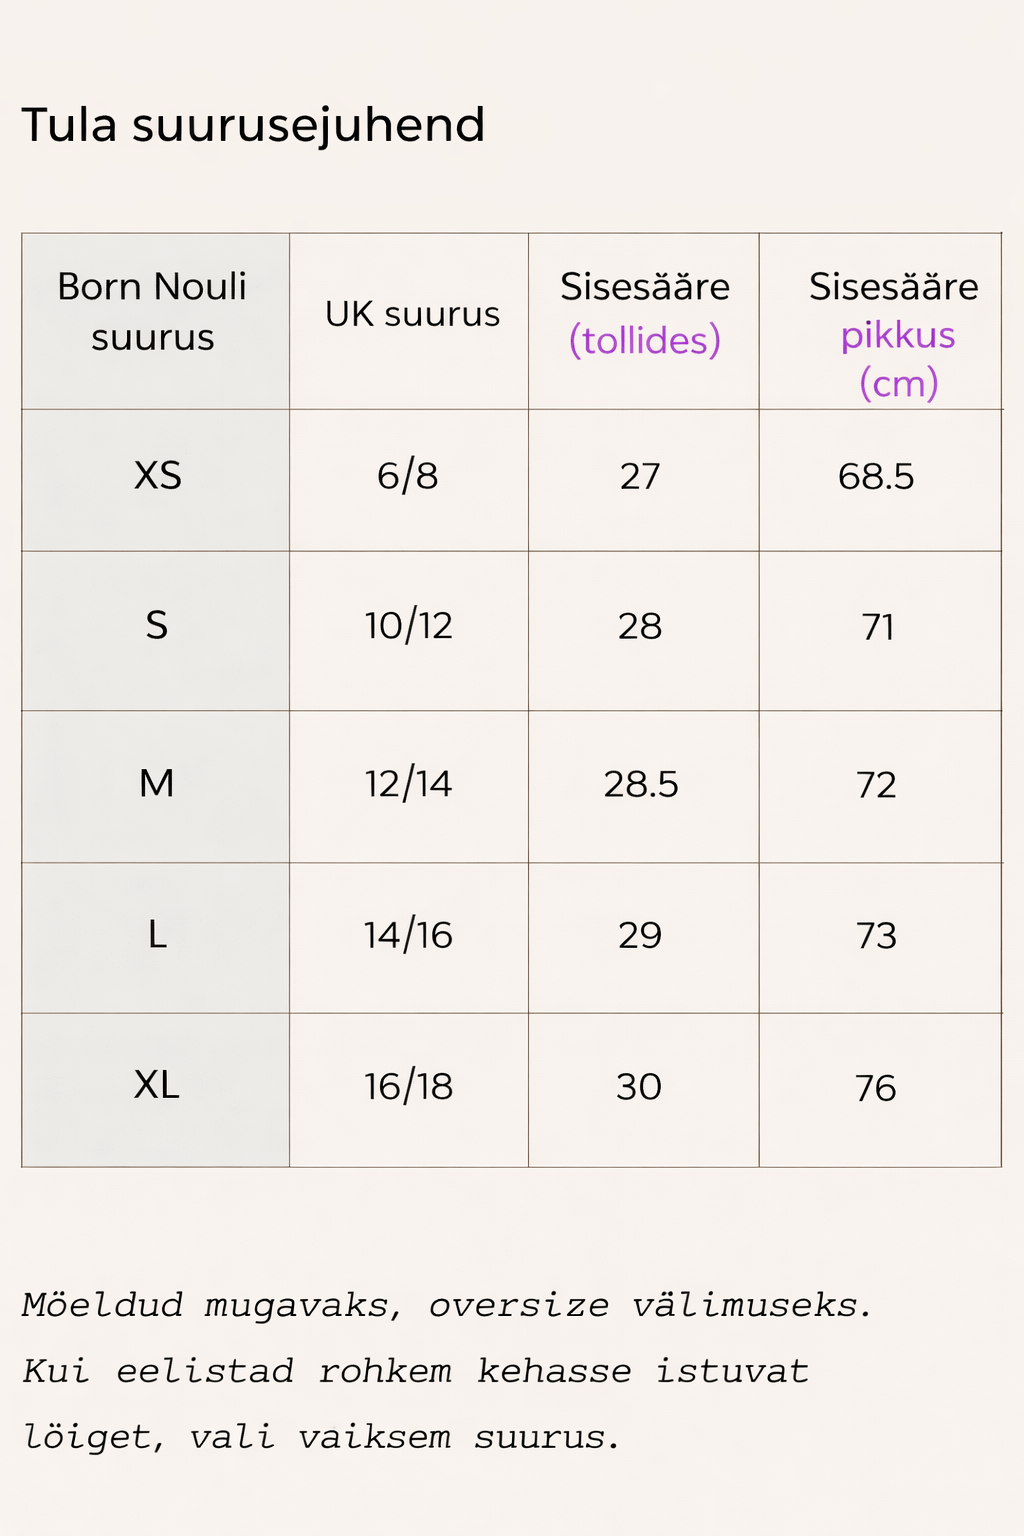Select the 28.5 inch inseam cell

pos(641,785)
